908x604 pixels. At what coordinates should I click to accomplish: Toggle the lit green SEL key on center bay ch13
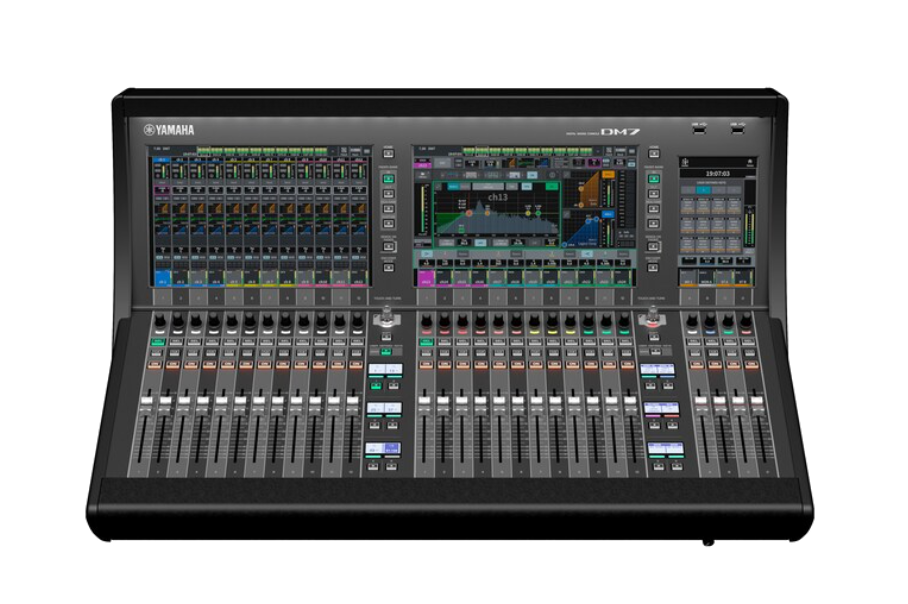[x=427, y=342]
